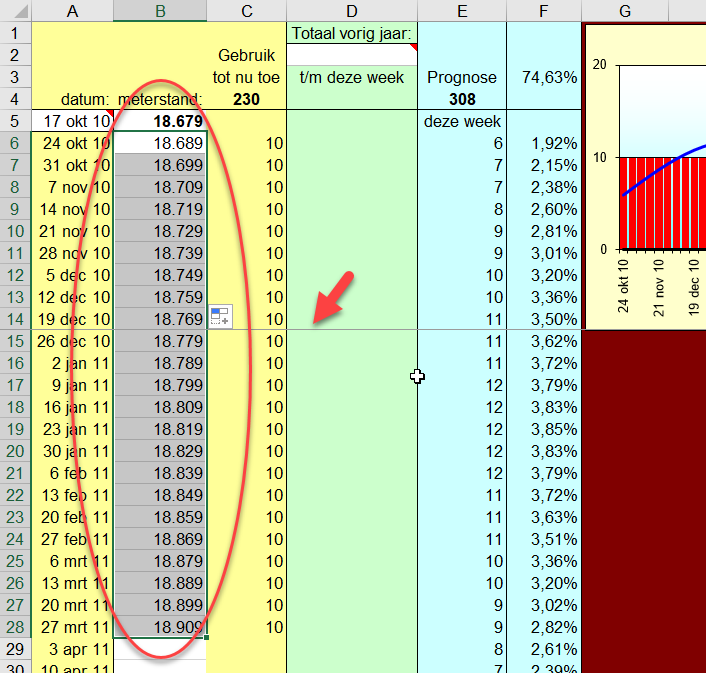Image resolution: width=706 pixels, height=673 pixels.
Task: Click date cell 3 apr 11
Action: point(72,649)
